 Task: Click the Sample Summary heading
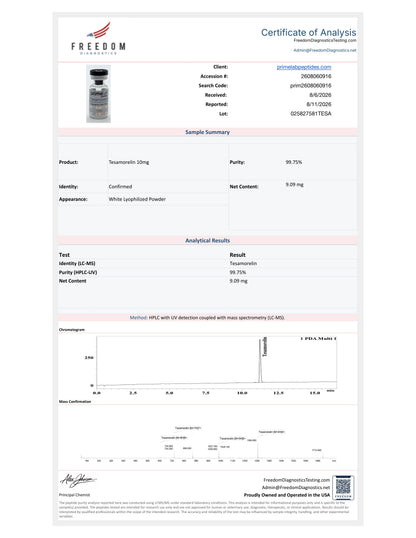(208, 132)
